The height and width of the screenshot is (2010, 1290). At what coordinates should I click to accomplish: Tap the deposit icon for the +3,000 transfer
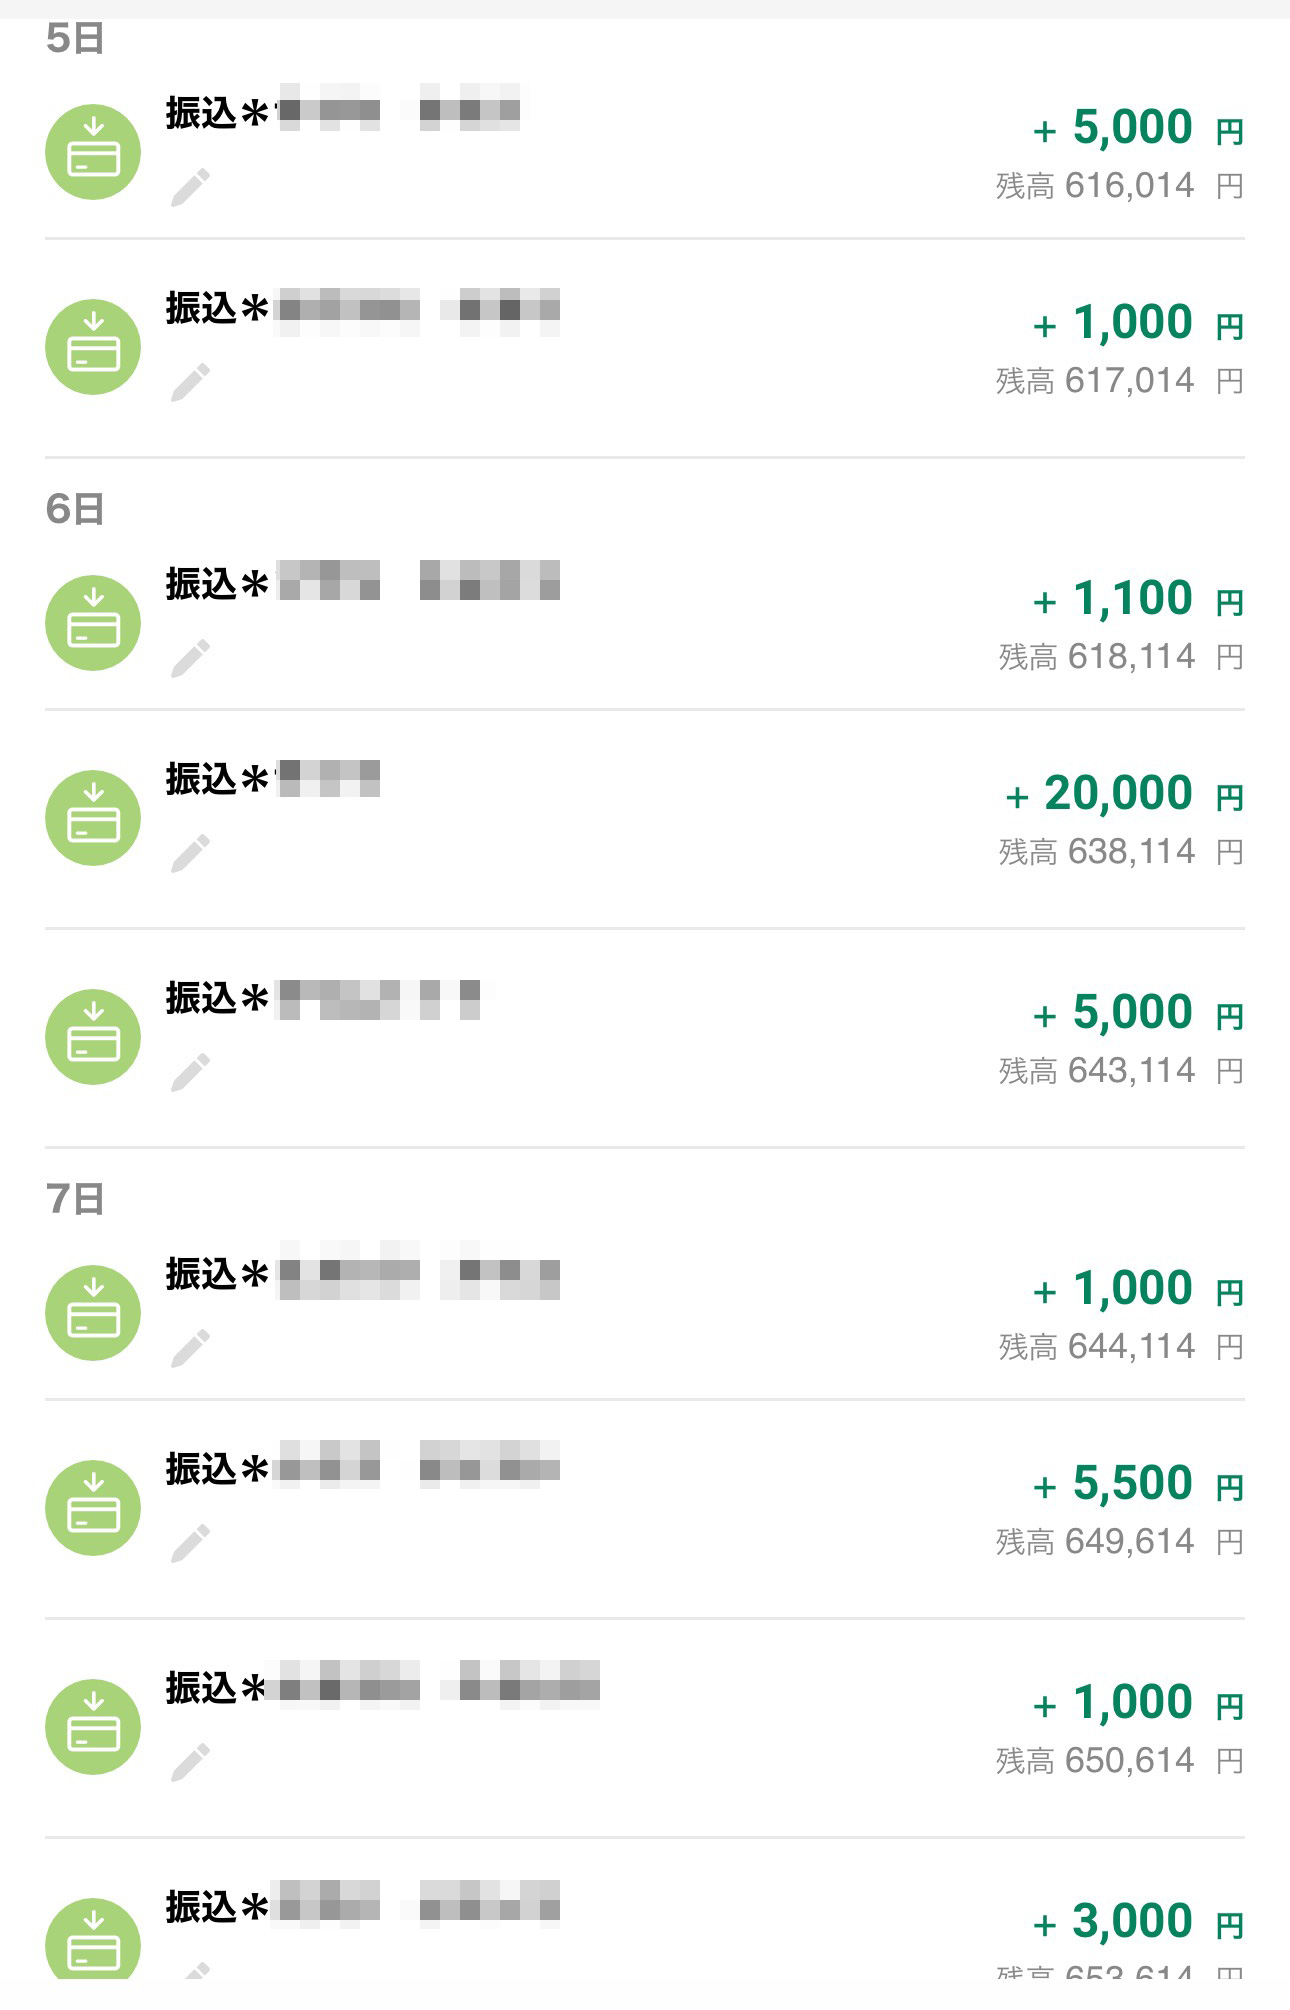point(93,1940)
